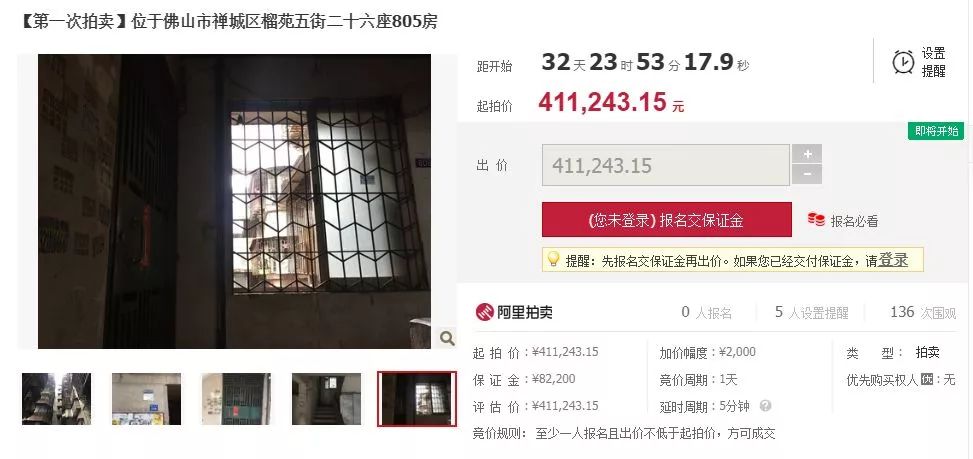Select the first building exterior thumbnail

pos(56,399)
